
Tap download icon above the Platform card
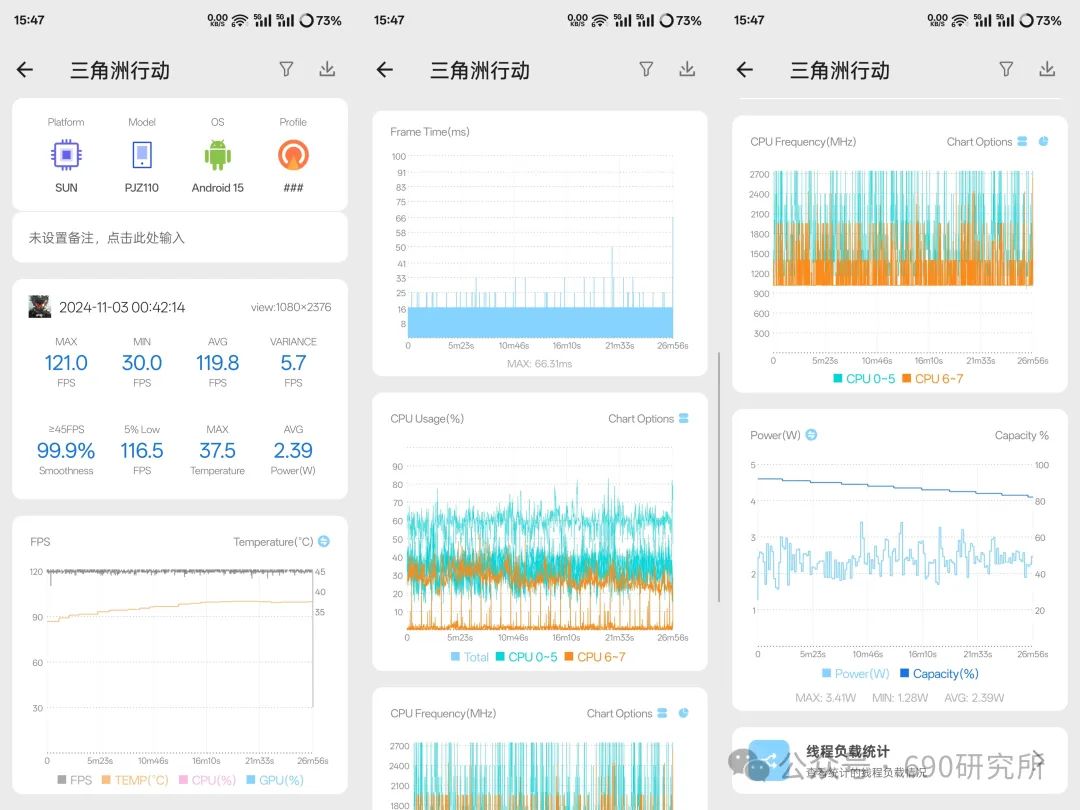tap(327, 69)
